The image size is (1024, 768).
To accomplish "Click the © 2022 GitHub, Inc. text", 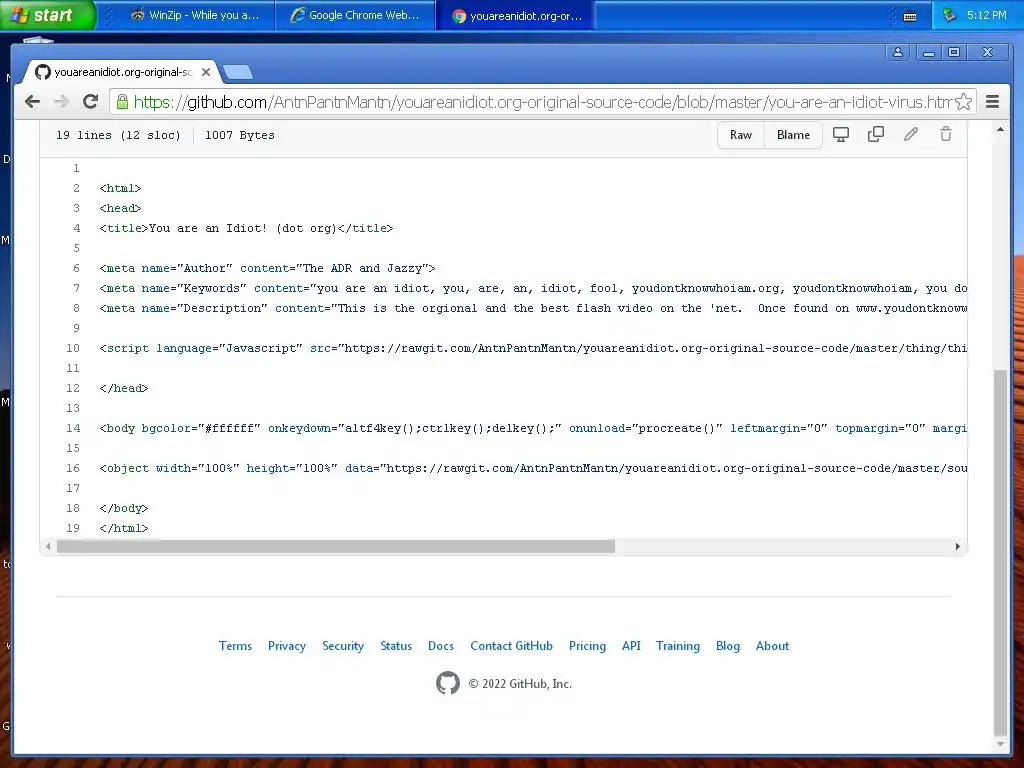I will point(520,684).
